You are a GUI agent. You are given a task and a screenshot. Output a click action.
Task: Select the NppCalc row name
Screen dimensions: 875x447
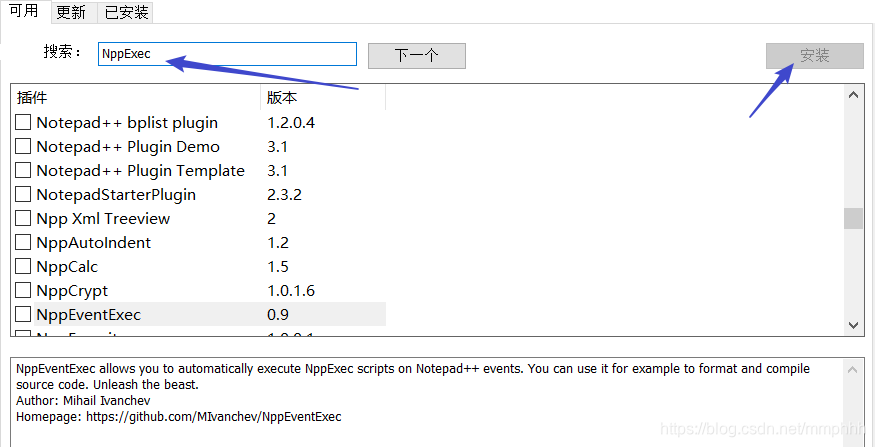pyautogui.click(x=67, y=266)
